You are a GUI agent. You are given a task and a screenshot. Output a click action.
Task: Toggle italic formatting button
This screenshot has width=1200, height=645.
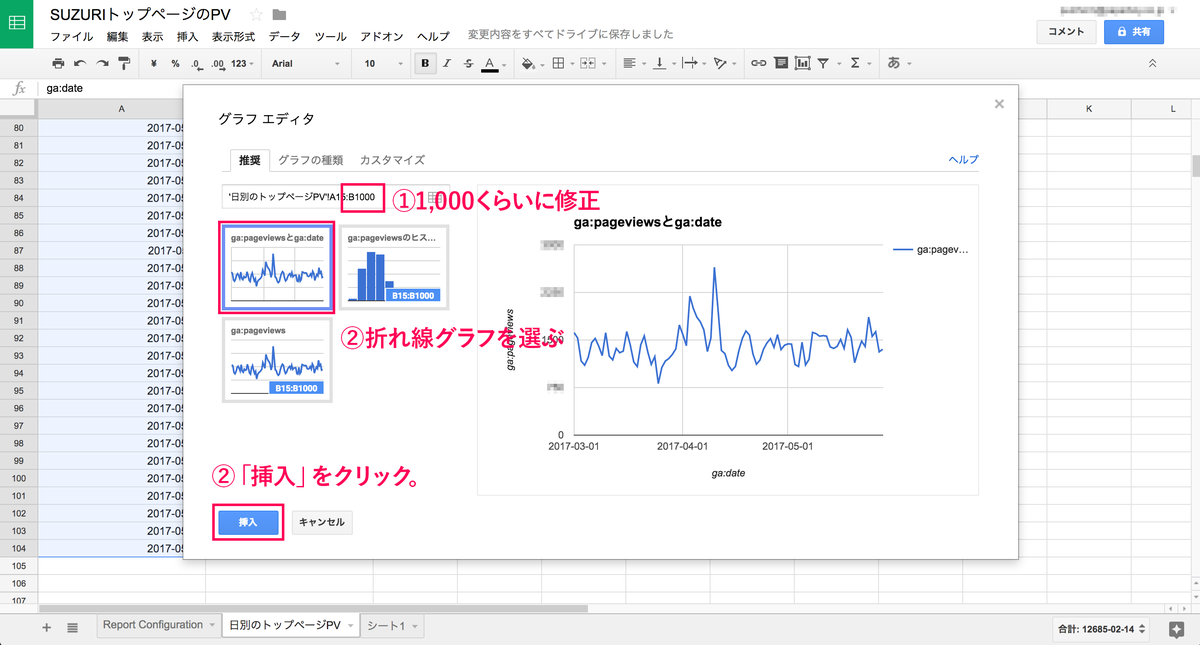point(447,63)
